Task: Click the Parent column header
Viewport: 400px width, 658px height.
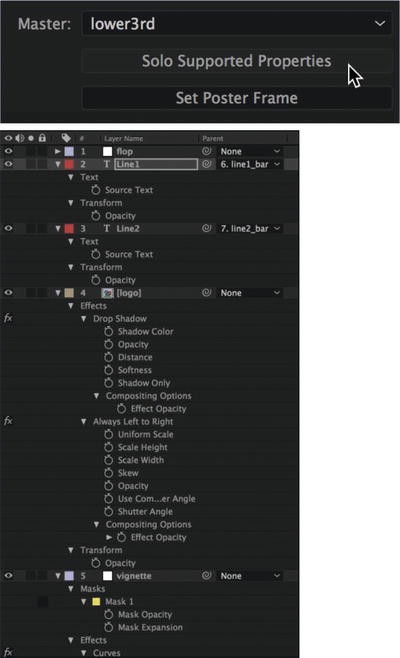Action: [213, 138]
